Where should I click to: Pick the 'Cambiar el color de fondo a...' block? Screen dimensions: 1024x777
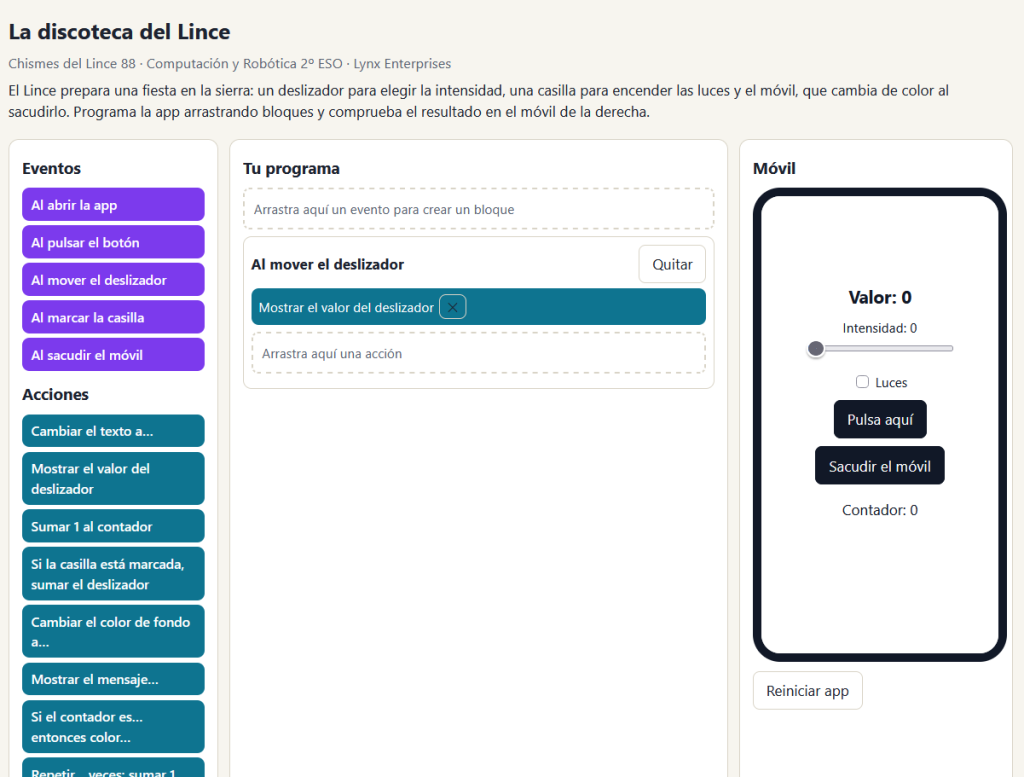[113, 631]
